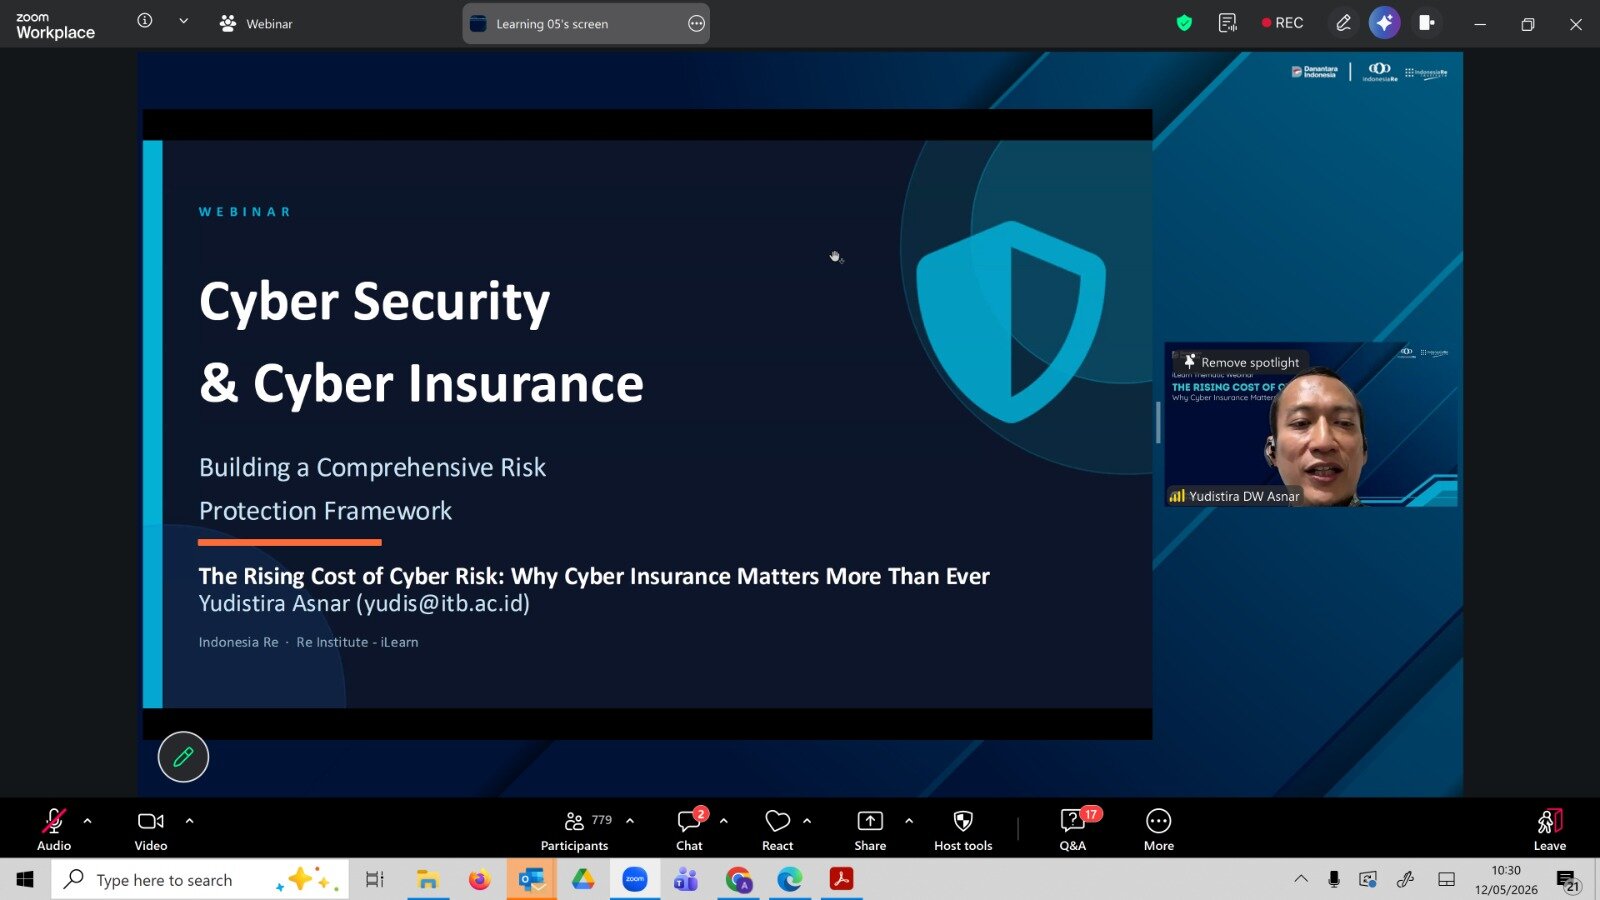
Task: Open the annotation pencil on shared screen
Action: 183,757
